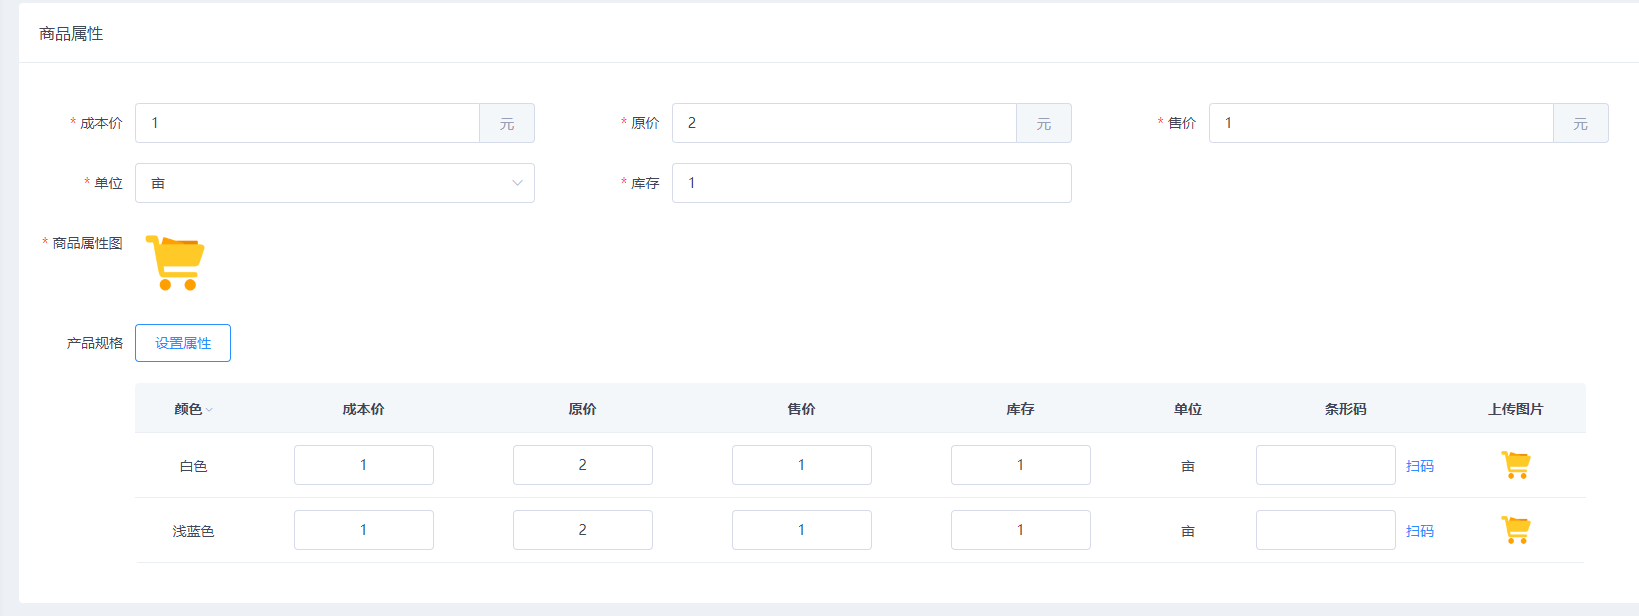Click the product attribute cart image
This screenshot has height=616, width=1639.
[x=175, y=263]
